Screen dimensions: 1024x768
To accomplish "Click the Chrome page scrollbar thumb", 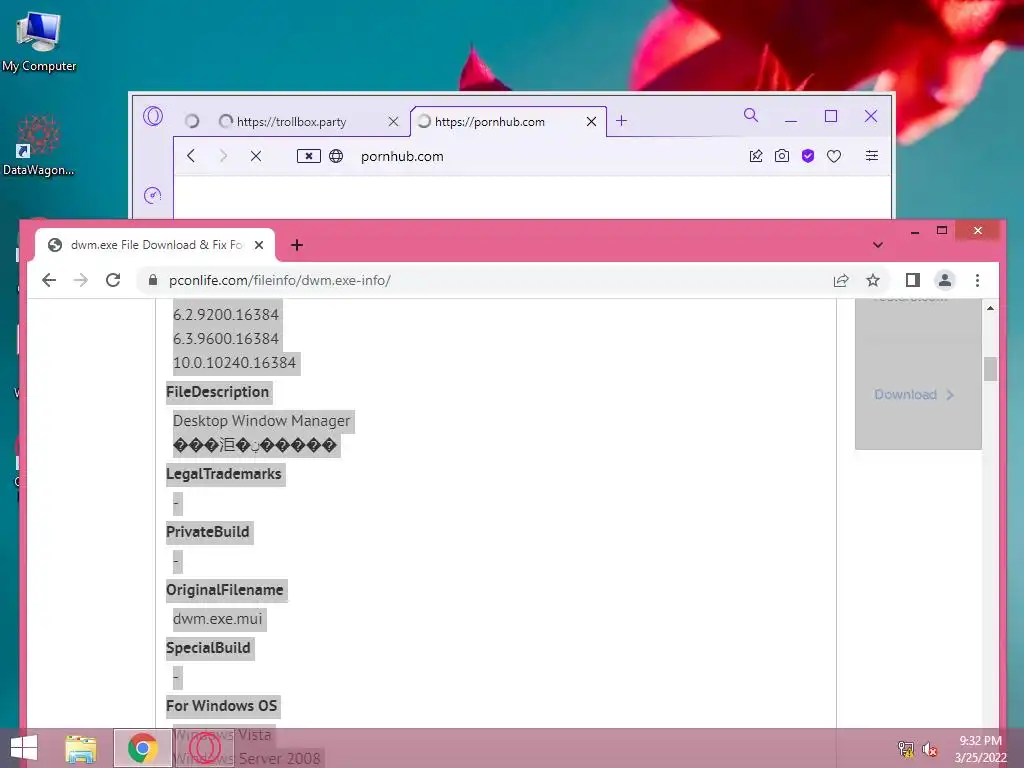I will [x=990, y=369].
